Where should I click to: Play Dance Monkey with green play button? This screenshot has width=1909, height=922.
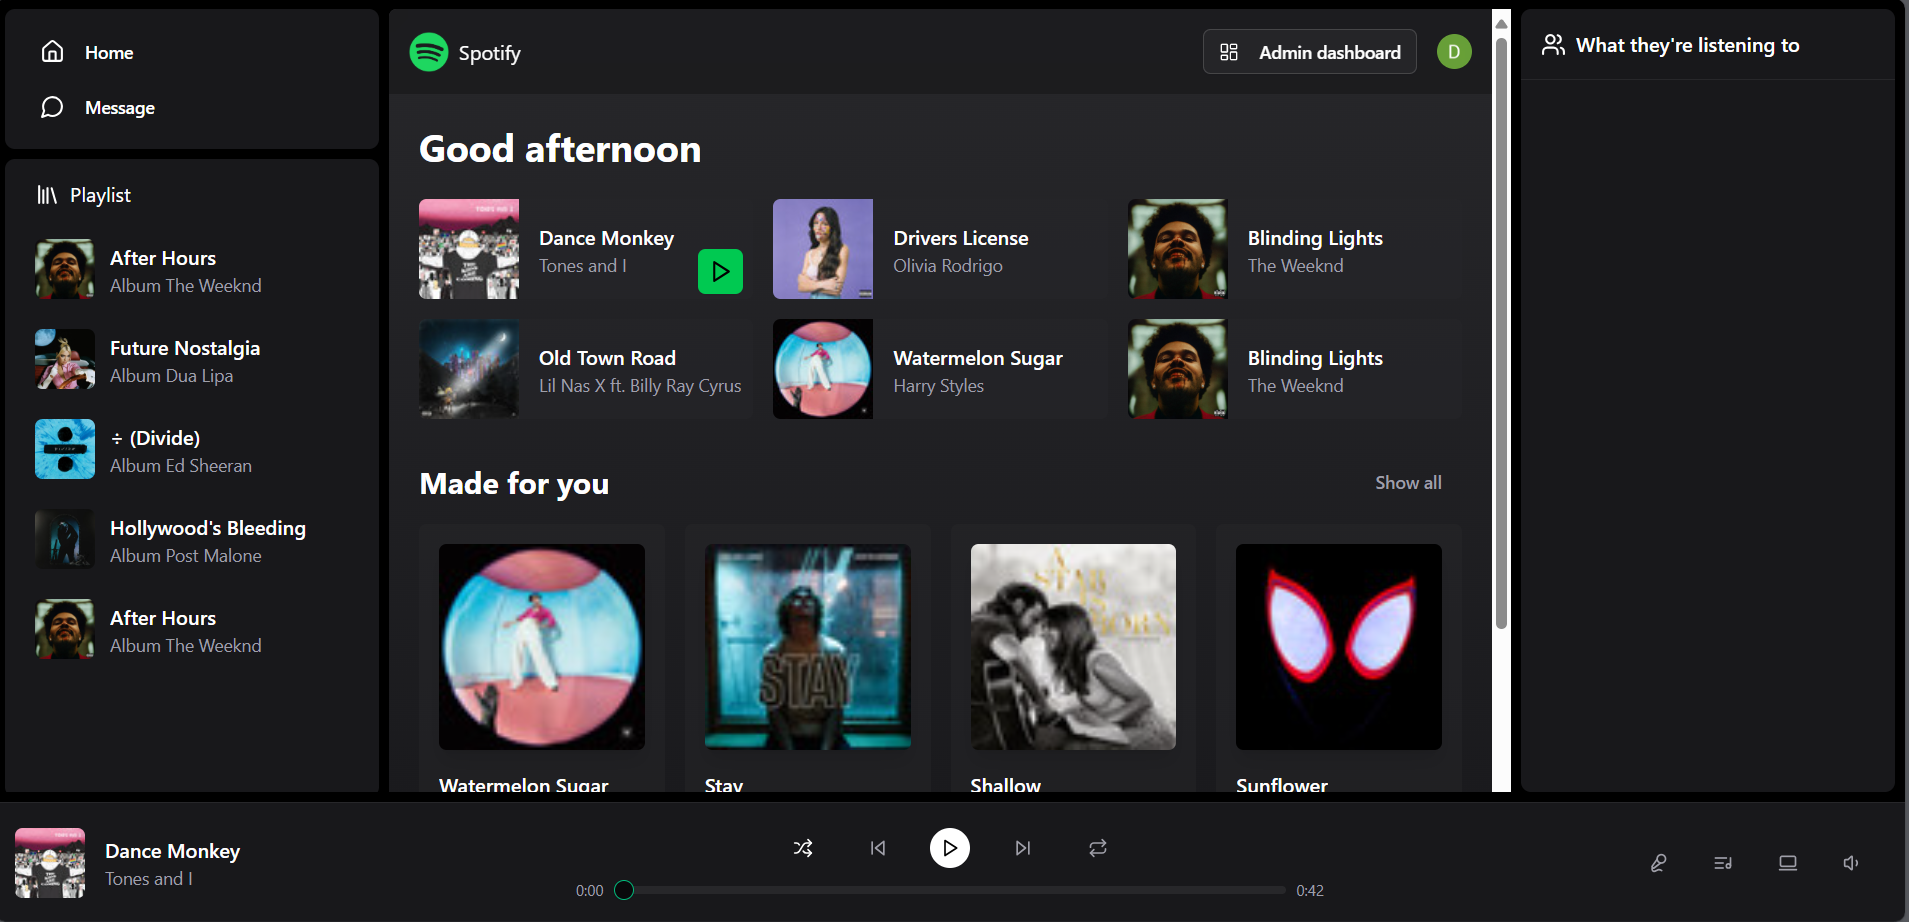click(x=720, y=271)
